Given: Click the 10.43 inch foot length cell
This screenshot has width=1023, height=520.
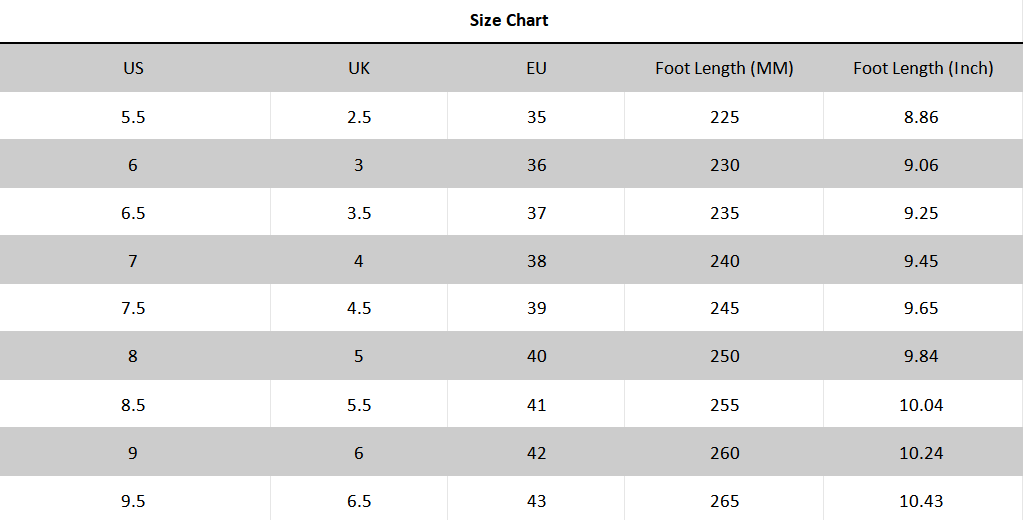Looking at the screenshot, I should tap(921, 501).
